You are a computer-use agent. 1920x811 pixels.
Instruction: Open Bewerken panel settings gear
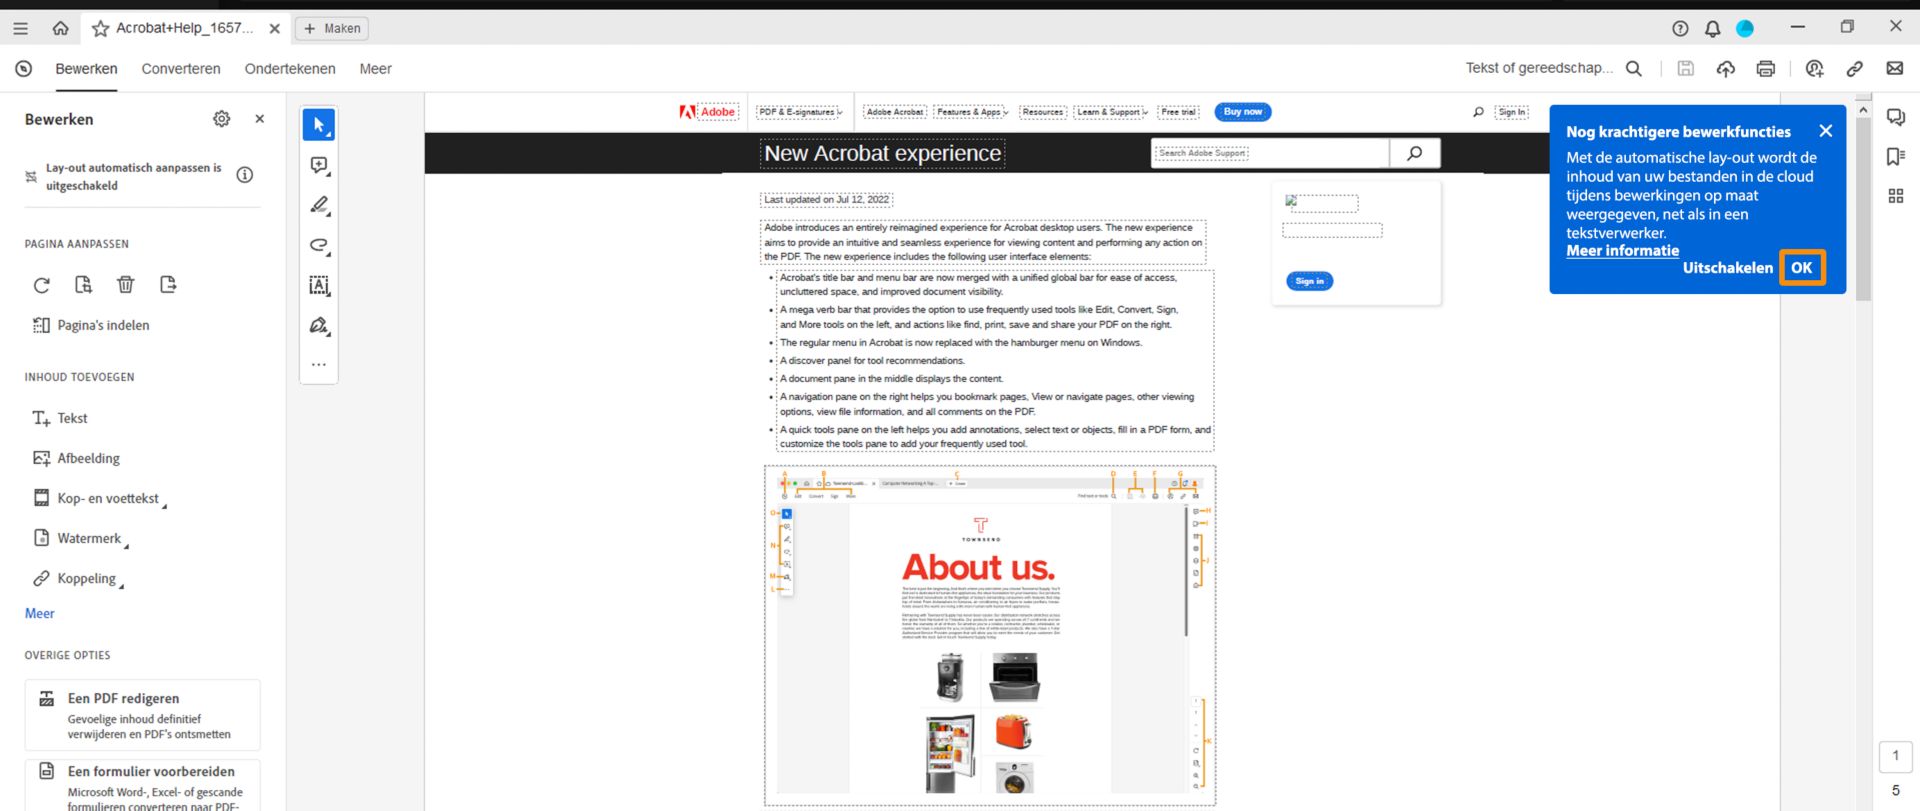[222, 119]
